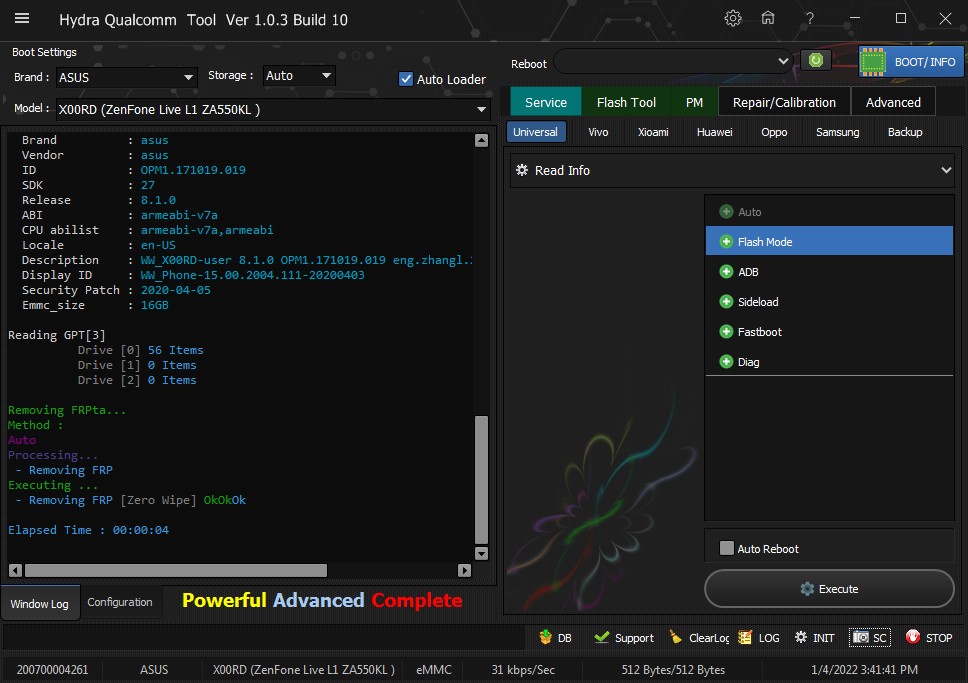Open the help question mark icon
Screen dimensions: 968x683
pyautogui.click(x=809, y=19)
